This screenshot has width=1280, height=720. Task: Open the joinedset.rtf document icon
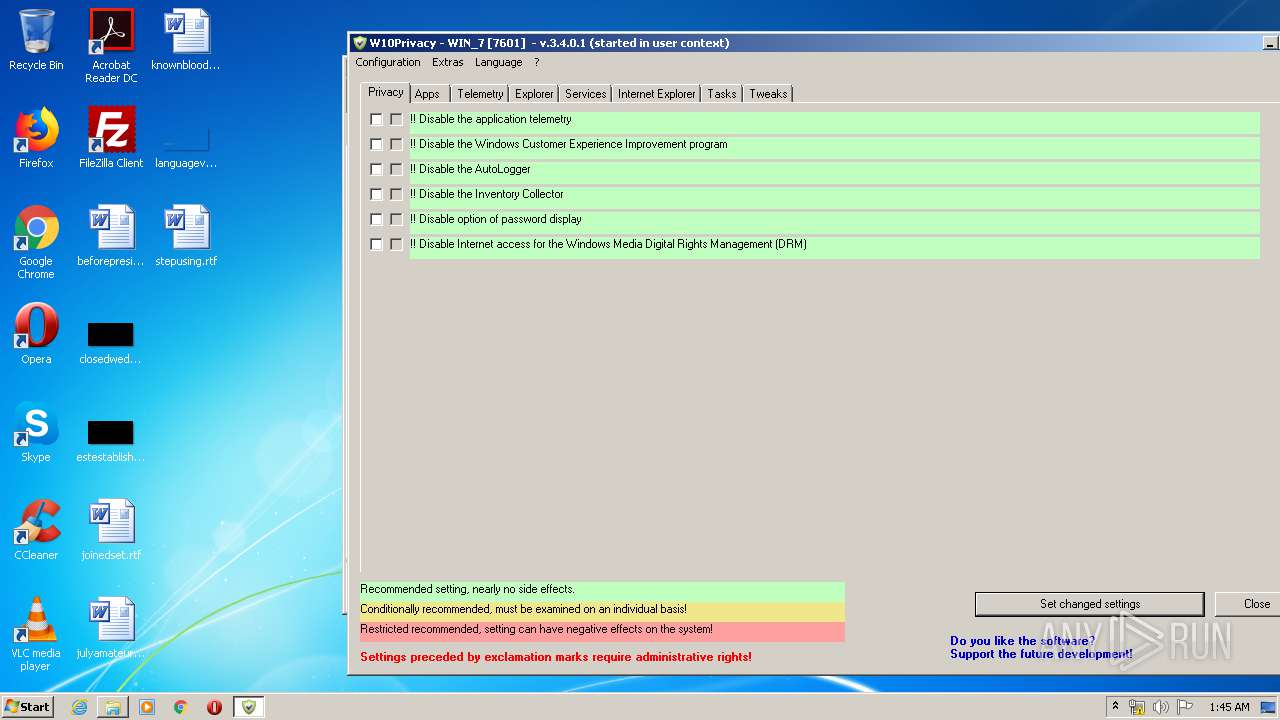pyautogui.click(x=111, y=530)
